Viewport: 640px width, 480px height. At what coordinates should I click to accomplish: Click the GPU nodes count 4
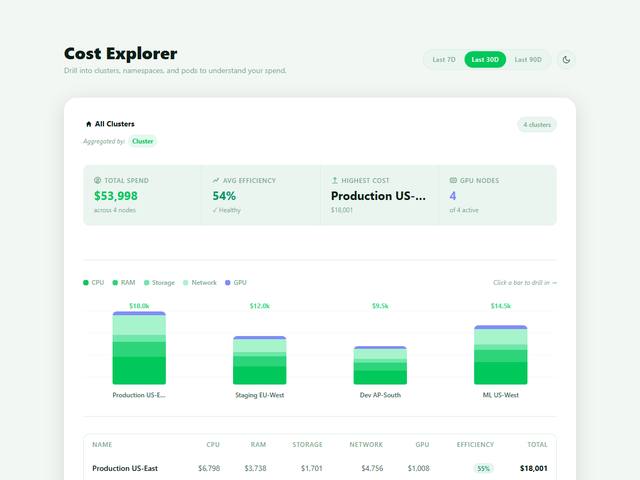[x=453, y=196]
